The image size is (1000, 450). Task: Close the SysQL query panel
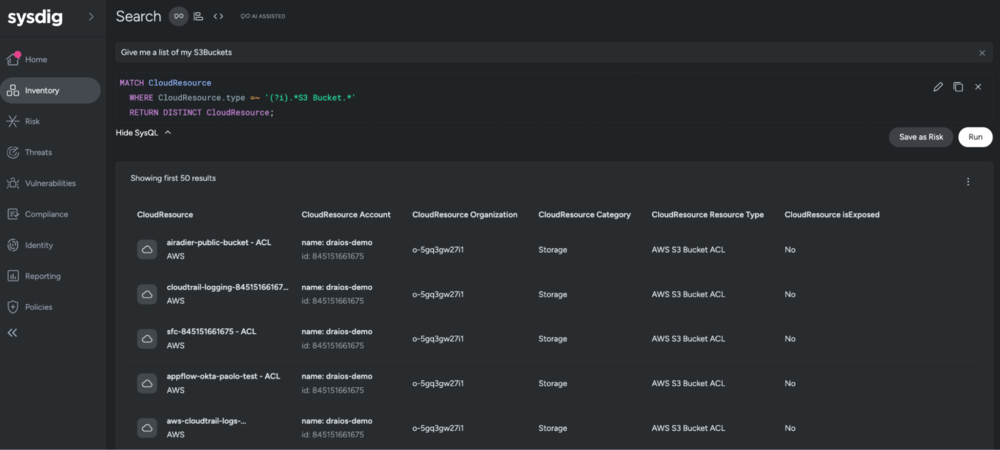coord(978,87)
